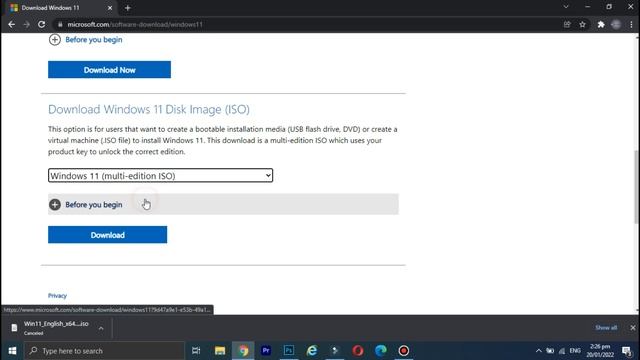Click the Chrome taskbar icon
640x360 pixels.
244,351
